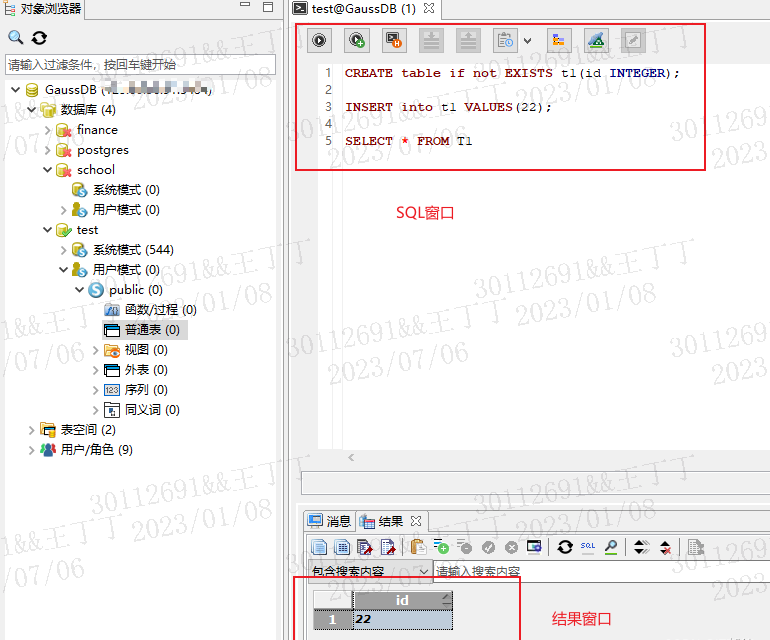Click the clipboard with clock icon

[x=505, y=40]
